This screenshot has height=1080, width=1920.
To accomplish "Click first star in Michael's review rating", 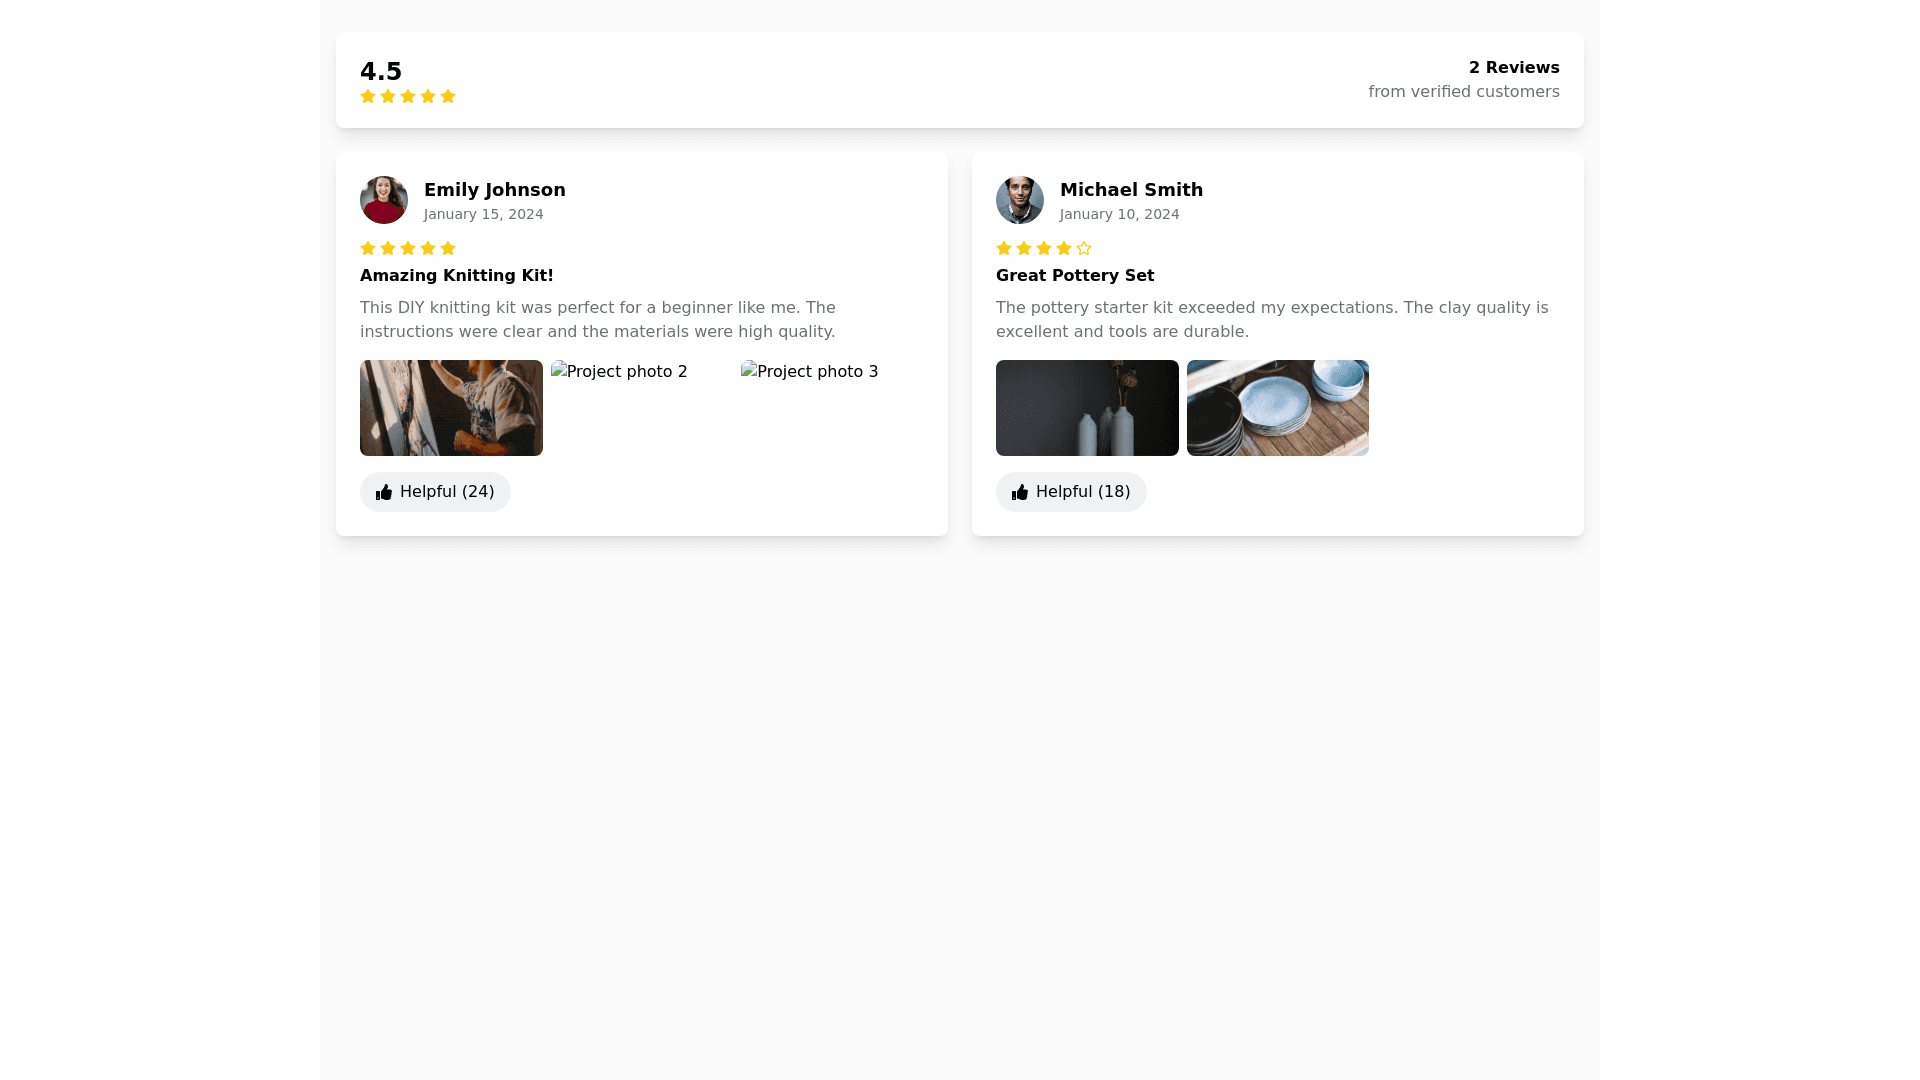I will (x=1004, y=248).
